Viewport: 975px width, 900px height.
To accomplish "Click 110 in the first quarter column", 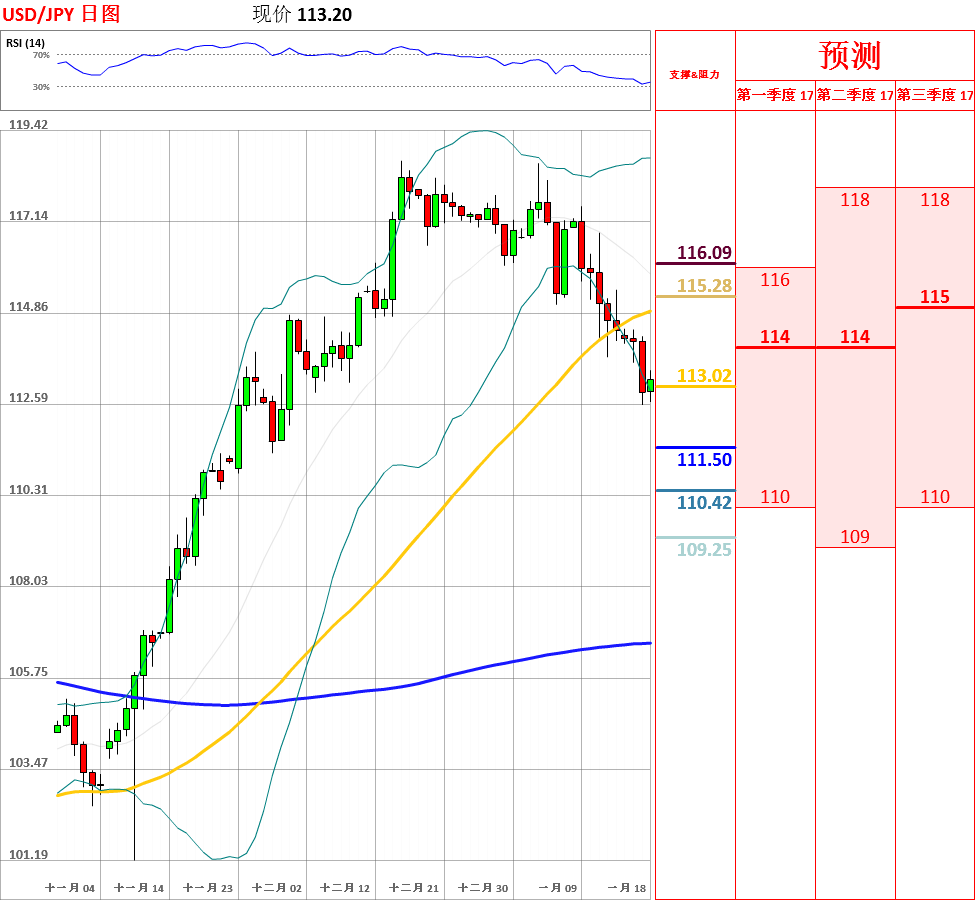I will (775, 496).
